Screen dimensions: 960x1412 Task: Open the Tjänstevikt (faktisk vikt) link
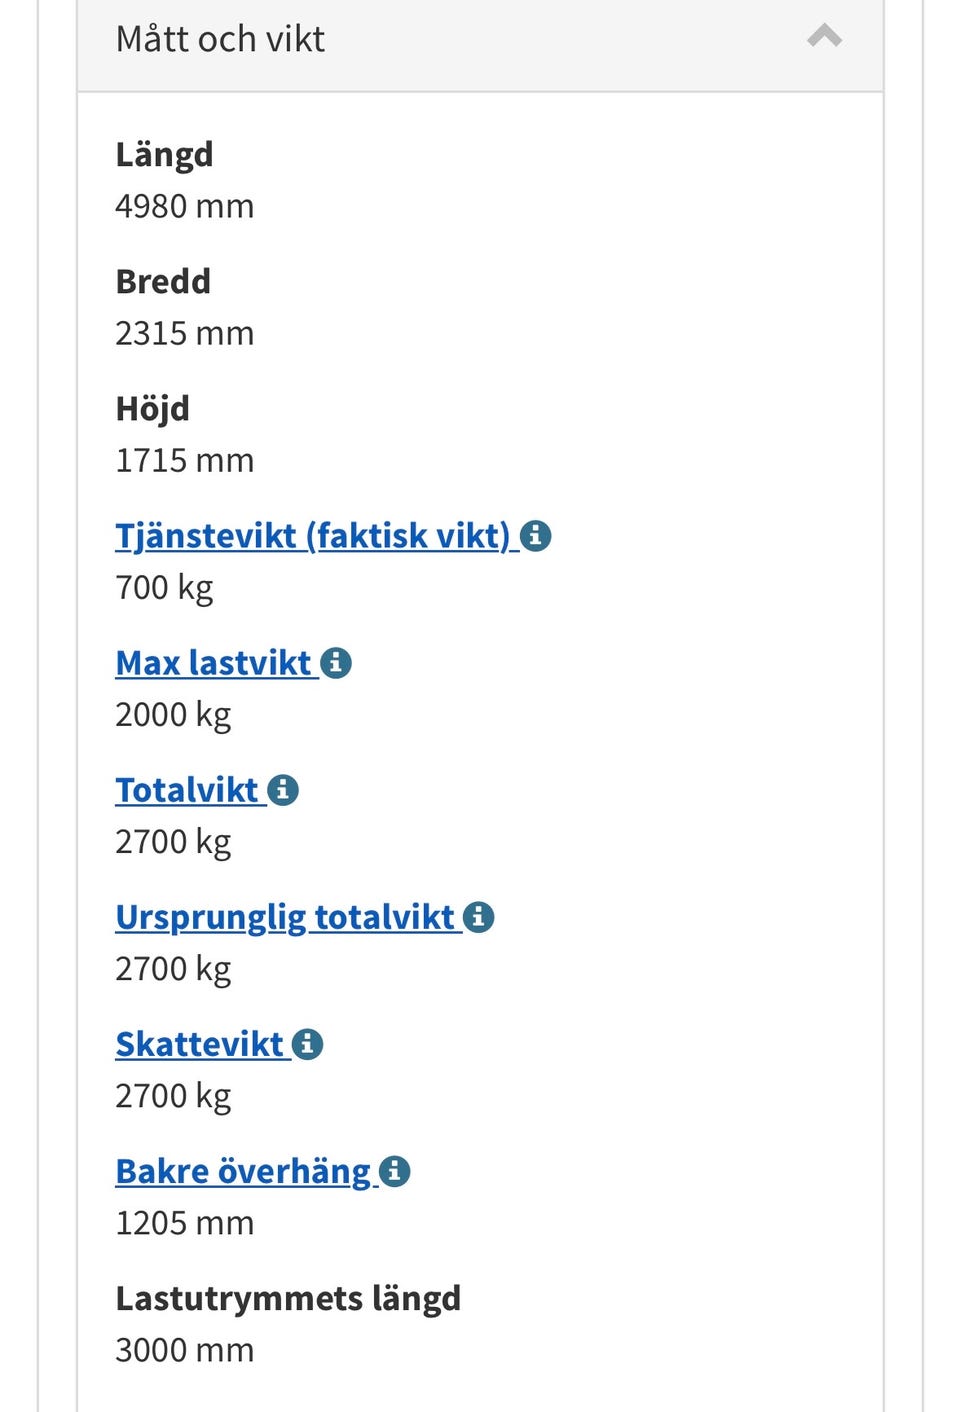click(312, 536)
